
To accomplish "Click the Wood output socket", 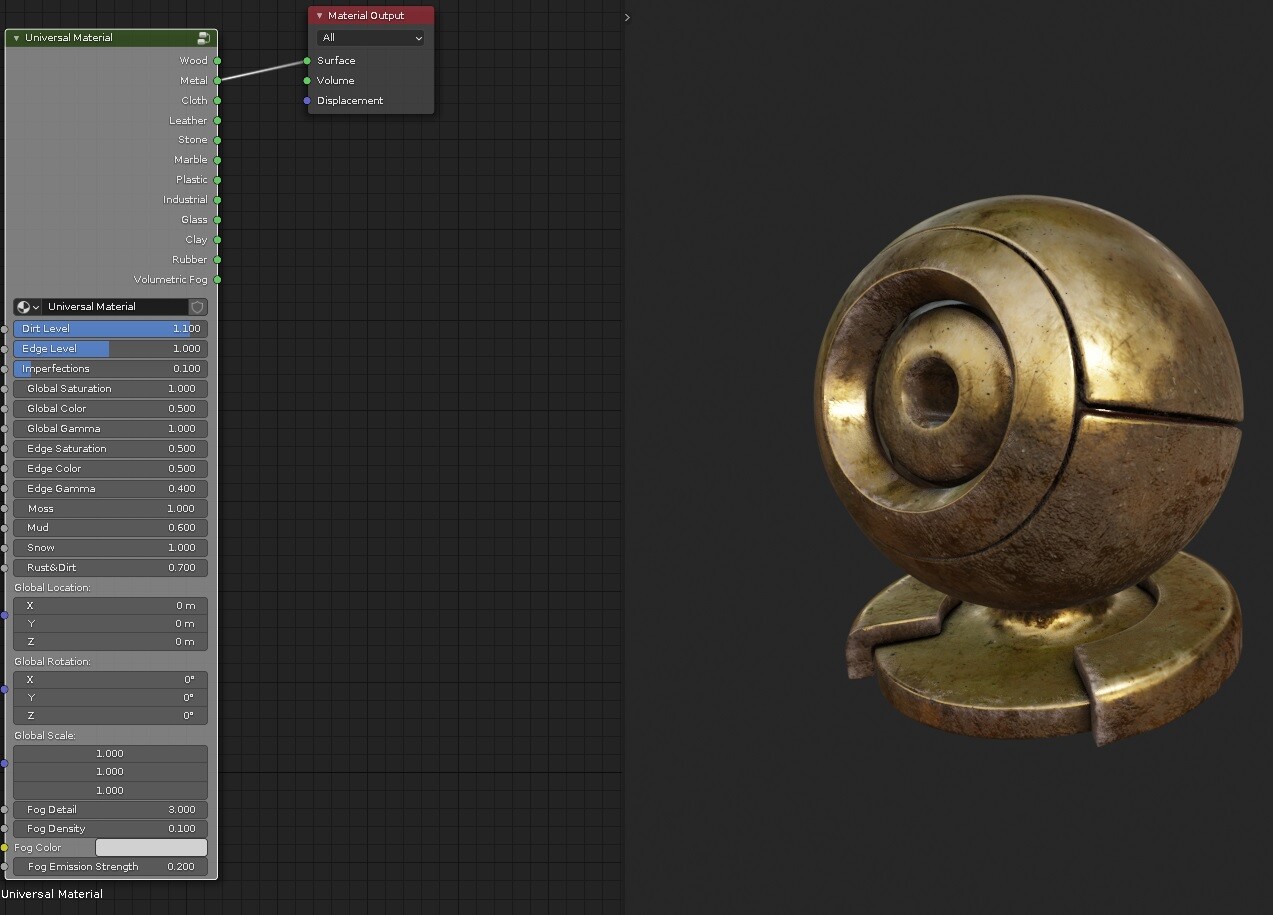I will pos(218,60).
